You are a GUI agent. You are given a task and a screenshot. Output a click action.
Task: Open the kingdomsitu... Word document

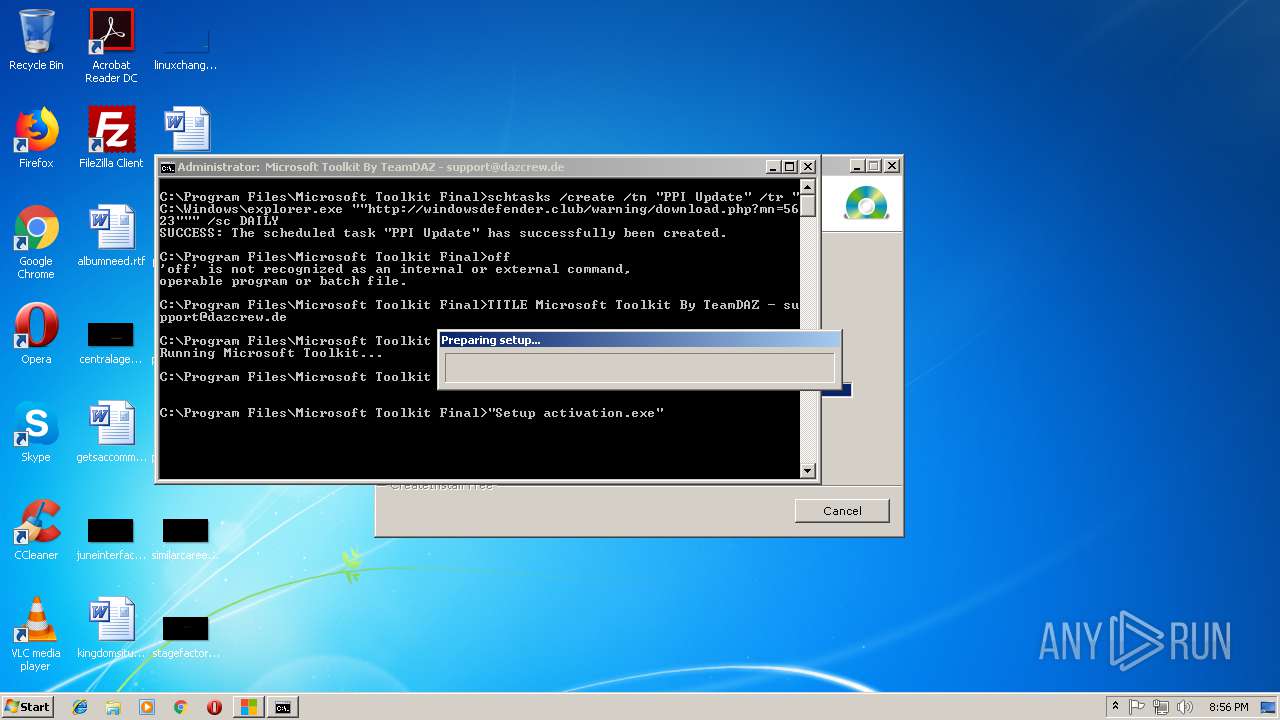[111, 628]
